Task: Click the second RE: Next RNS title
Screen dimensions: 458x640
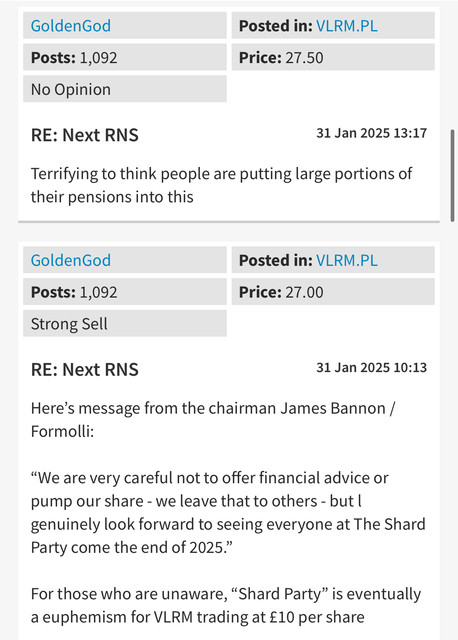Action: click(85, 370)
